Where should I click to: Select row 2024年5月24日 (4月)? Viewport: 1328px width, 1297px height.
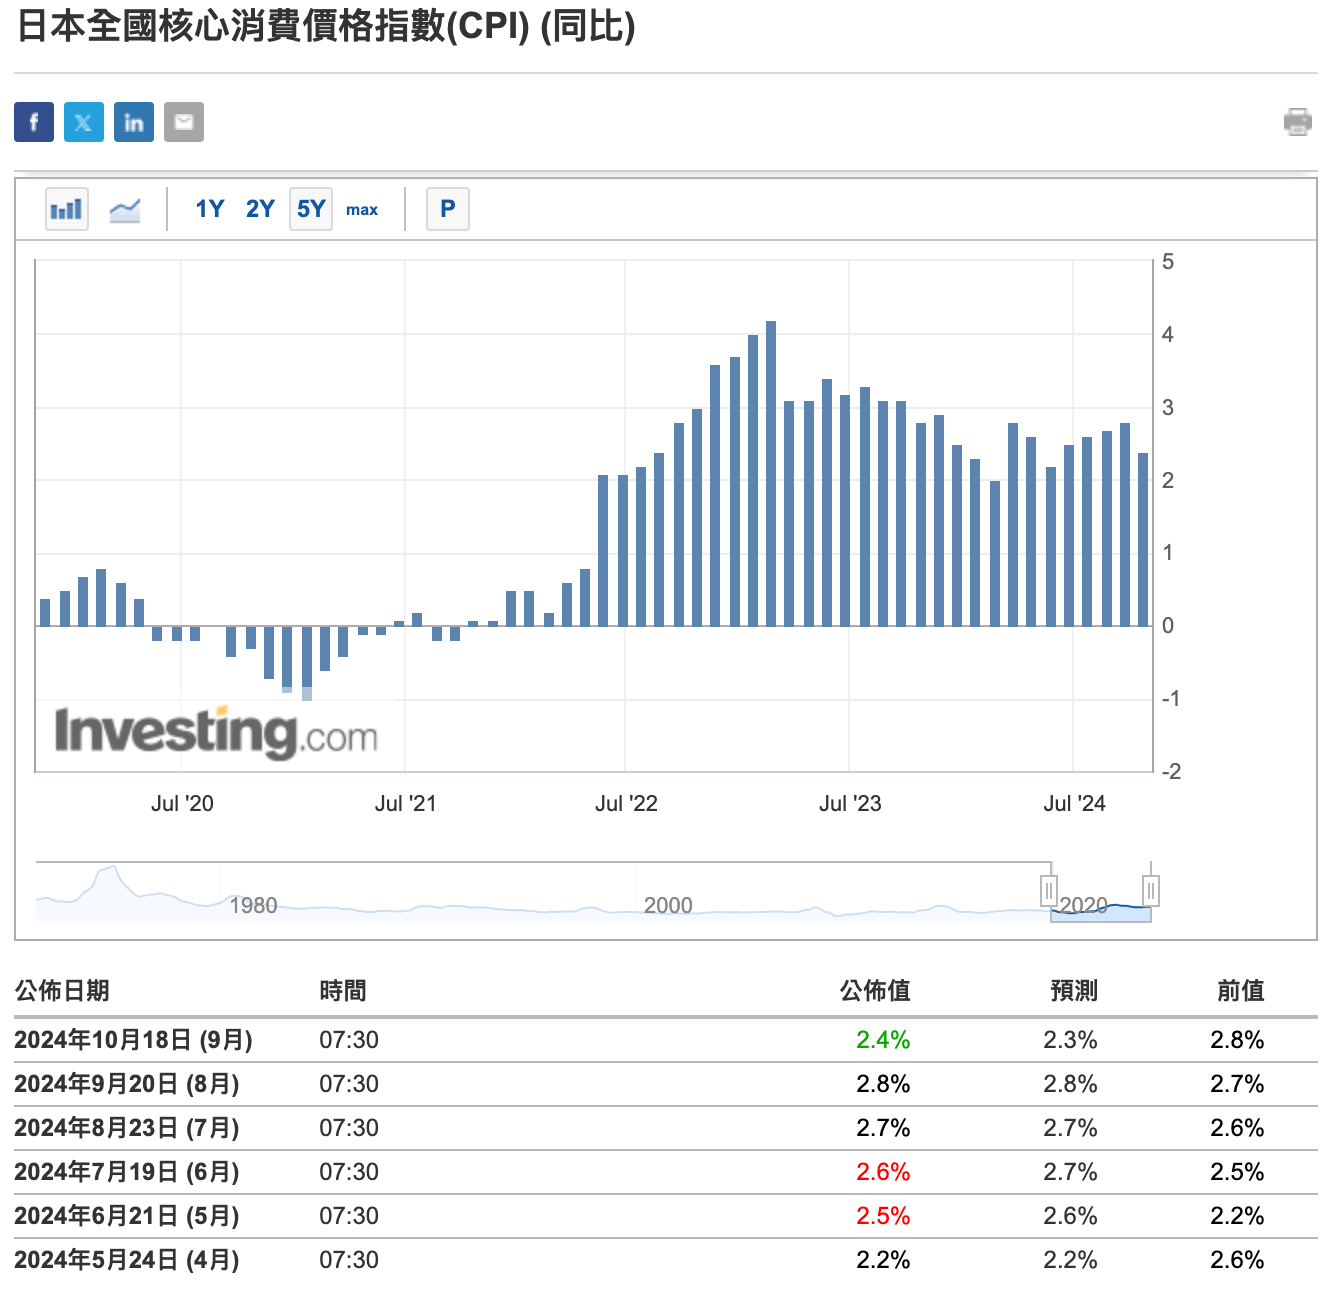[666, 1260]
